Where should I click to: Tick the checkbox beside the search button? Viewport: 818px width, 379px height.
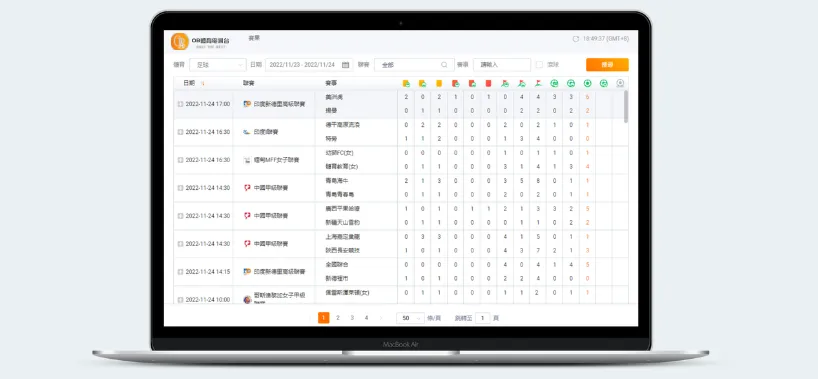pyautogui.click(x=539, y=65)
